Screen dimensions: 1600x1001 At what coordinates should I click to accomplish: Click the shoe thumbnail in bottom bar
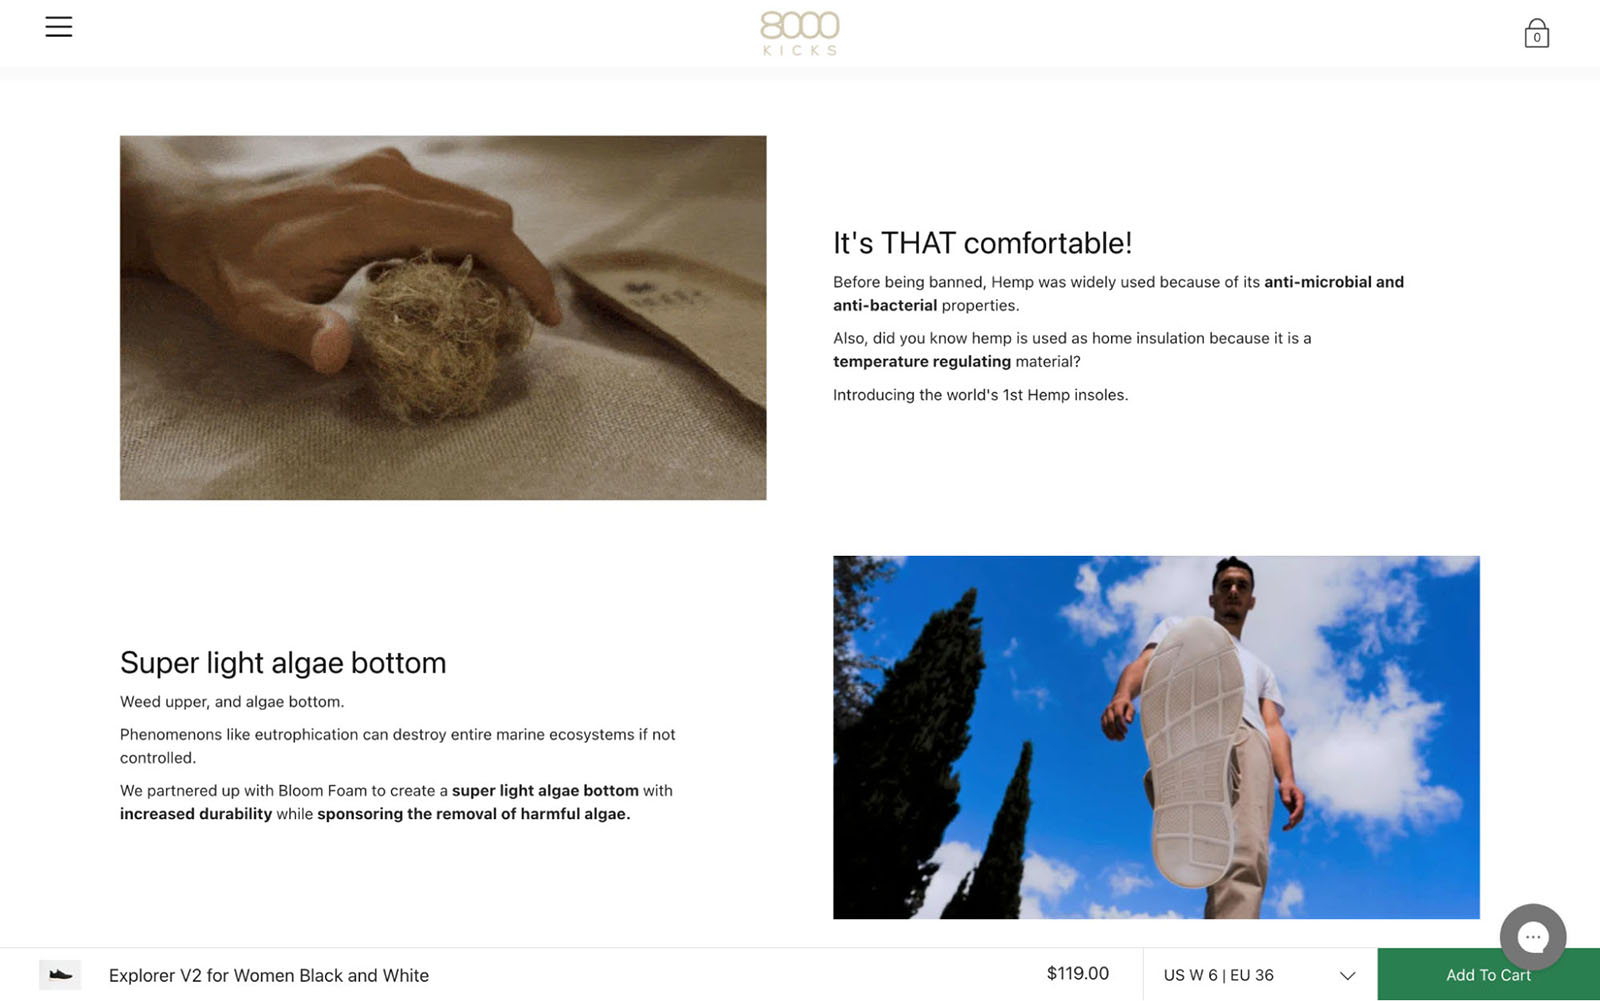pyautogui.click(x=60, y=975)
